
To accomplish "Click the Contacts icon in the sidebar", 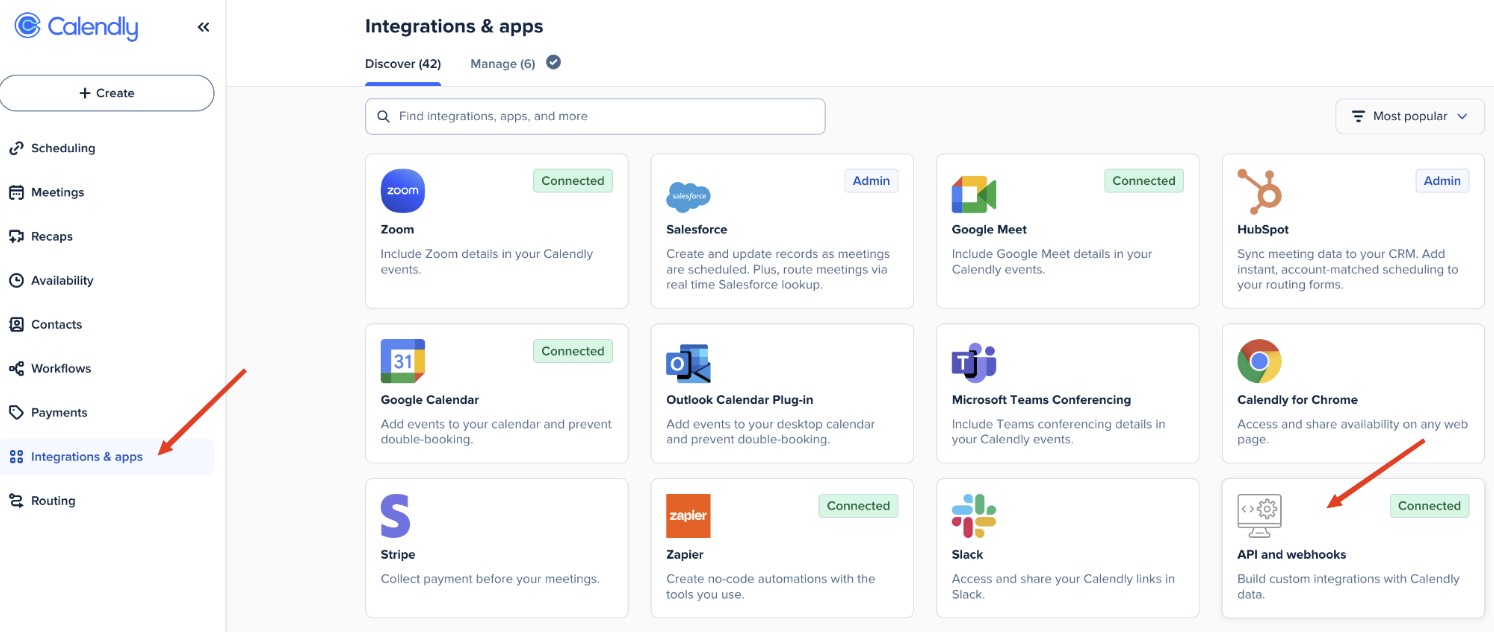I will coord(16,324).
